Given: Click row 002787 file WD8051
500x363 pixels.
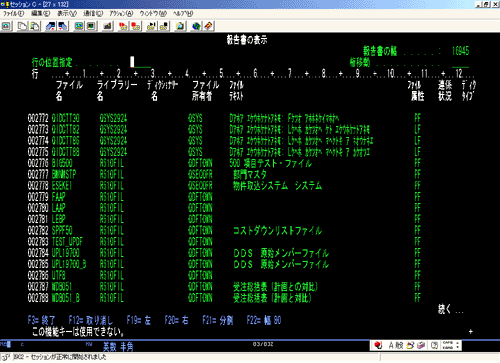Looking at the screenshot, I should (x=62, y=287).
